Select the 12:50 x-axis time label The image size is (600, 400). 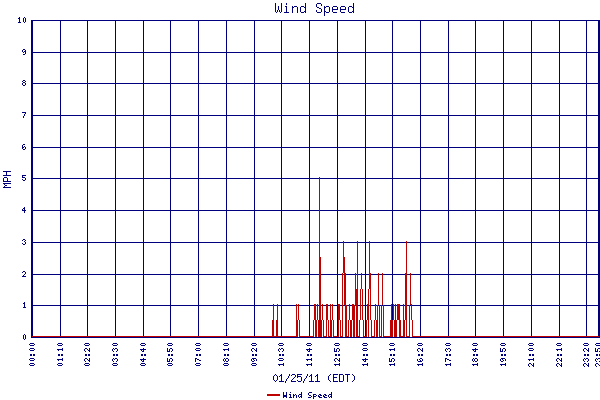pyautogui.click(x=338, y=355)
